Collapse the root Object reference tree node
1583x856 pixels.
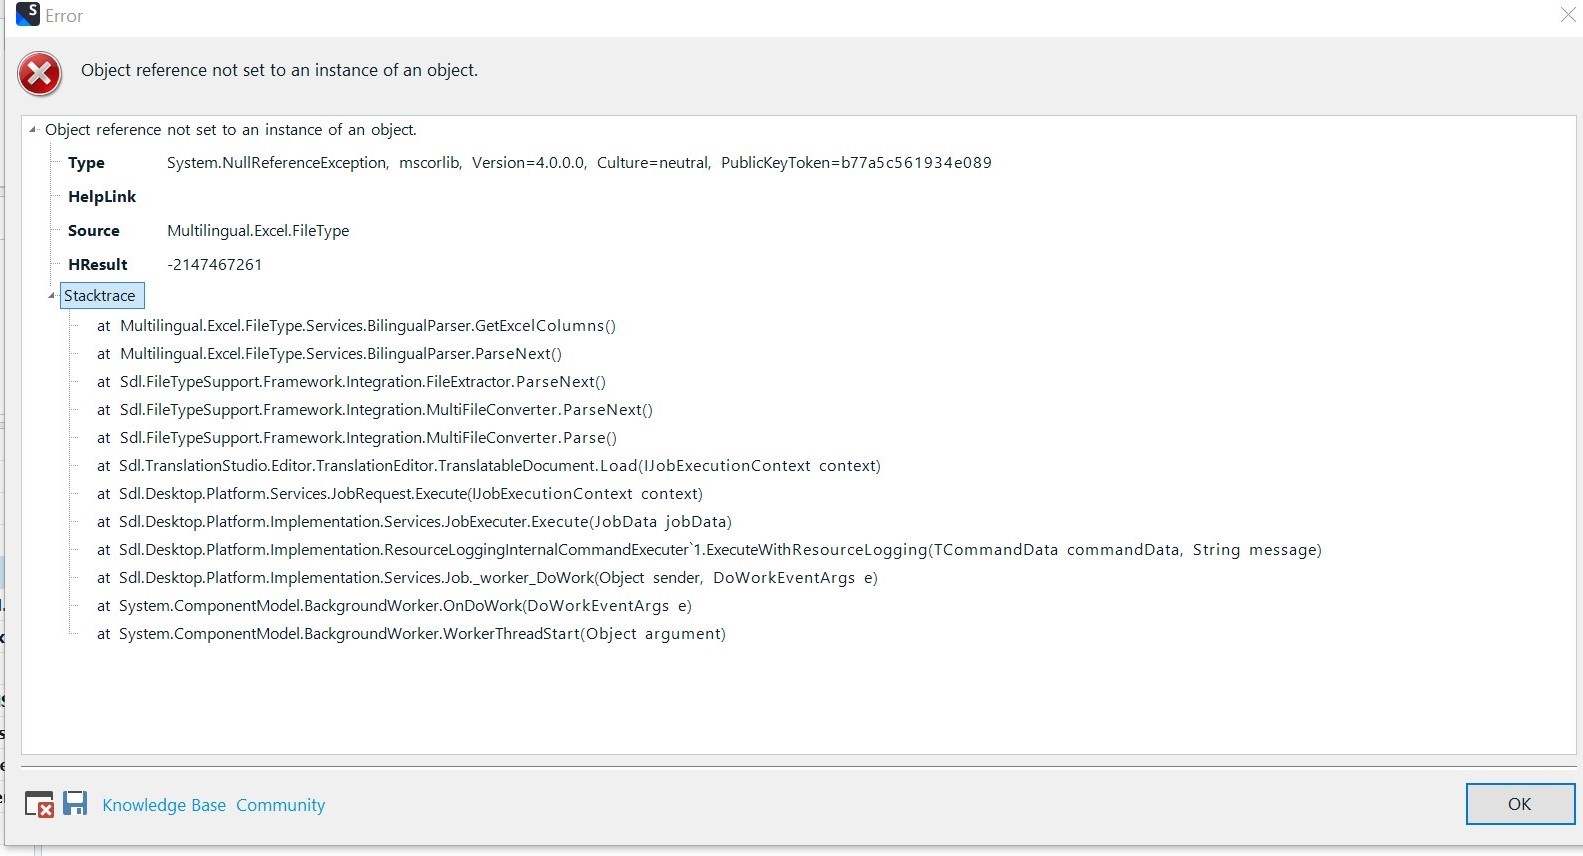32,130
